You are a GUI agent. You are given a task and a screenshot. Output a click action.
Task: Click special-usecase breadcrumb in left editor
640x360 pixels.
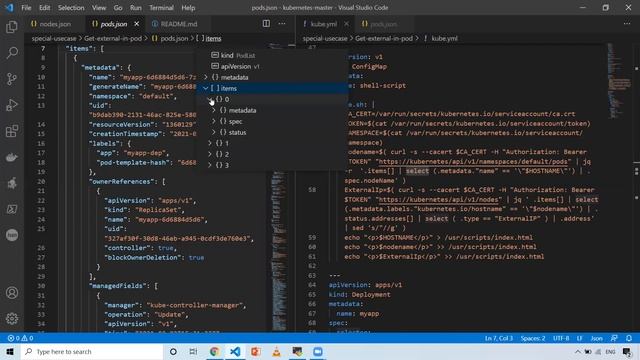54,38
